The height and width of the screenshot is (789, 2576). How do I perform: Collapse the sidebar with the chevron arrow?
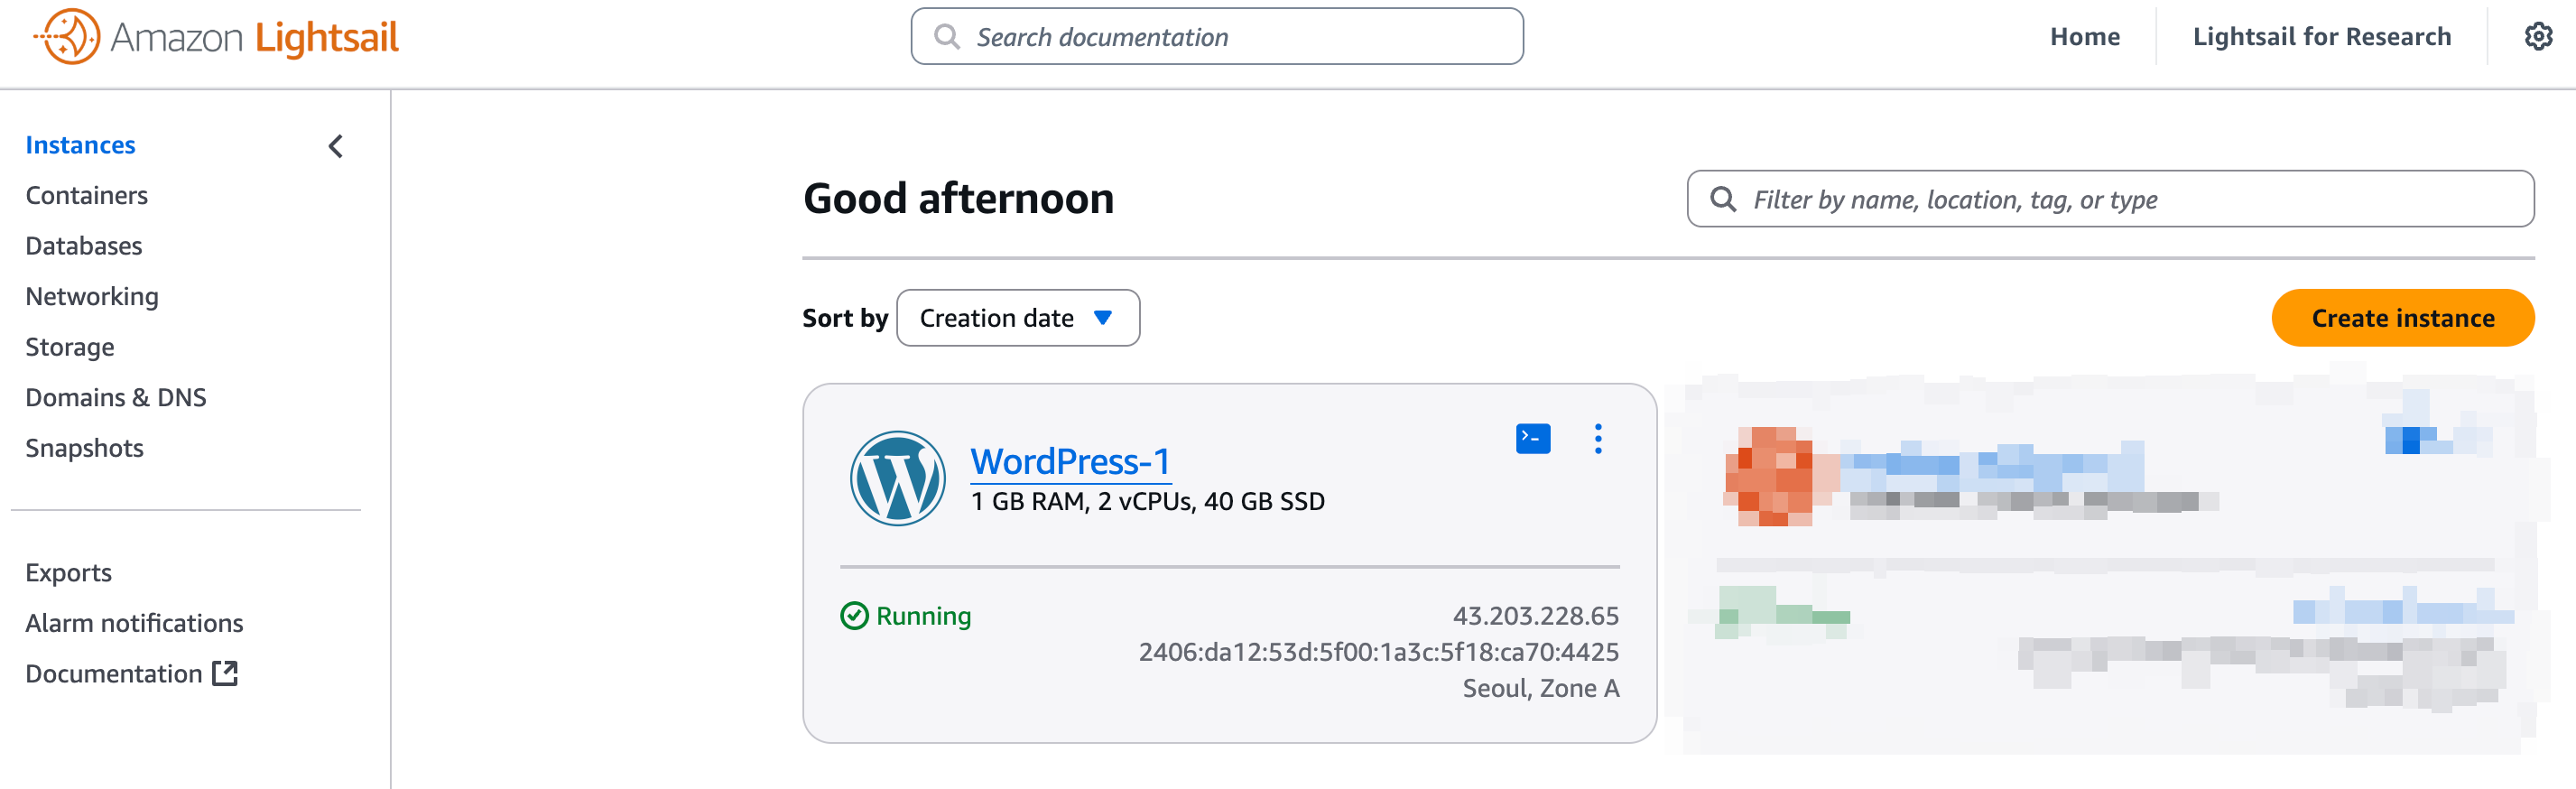336,146
